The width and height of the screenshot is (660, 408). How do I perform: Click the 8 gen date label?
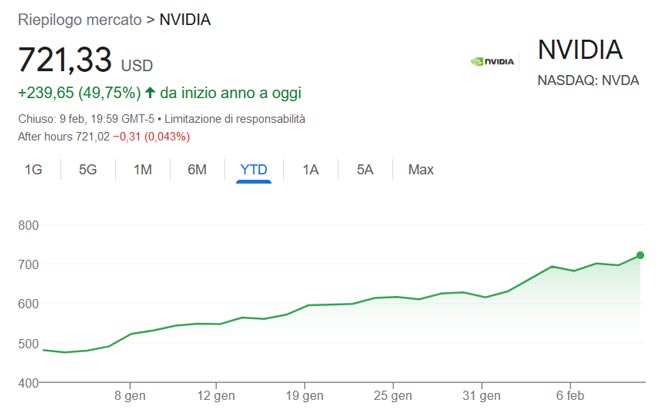[x=131, y=395]
